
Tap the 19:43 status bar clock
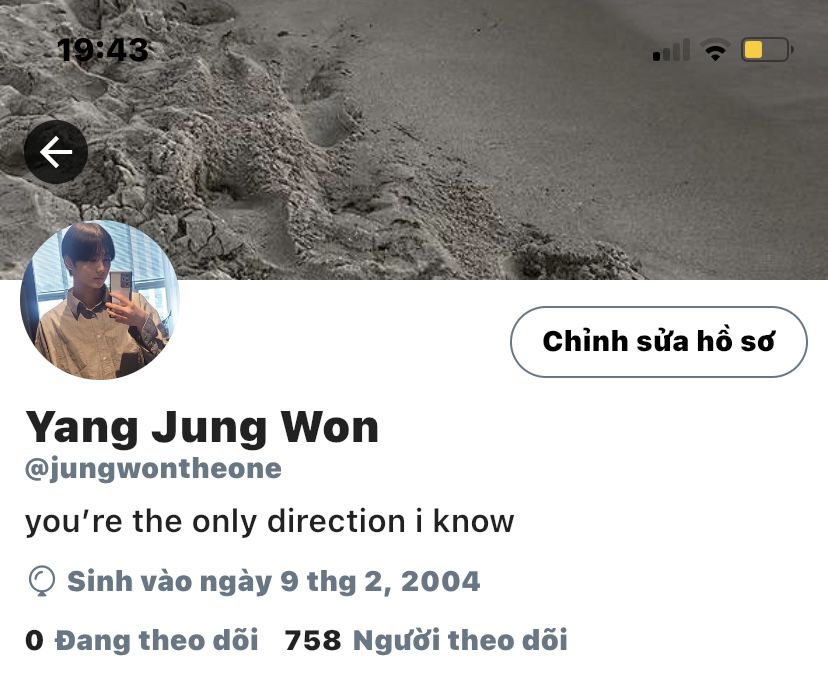(x=103, y=50)
